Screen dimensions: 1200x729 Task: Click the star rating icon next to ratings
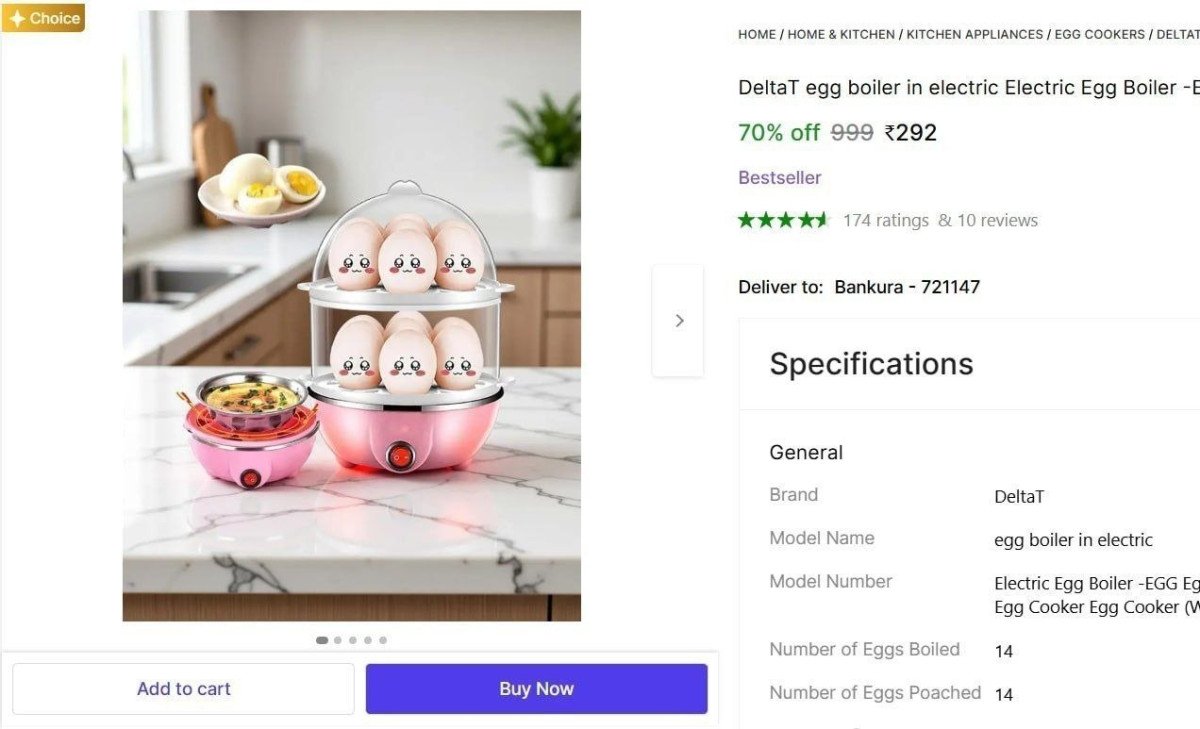pyautogui.click(x=784, y=220)
